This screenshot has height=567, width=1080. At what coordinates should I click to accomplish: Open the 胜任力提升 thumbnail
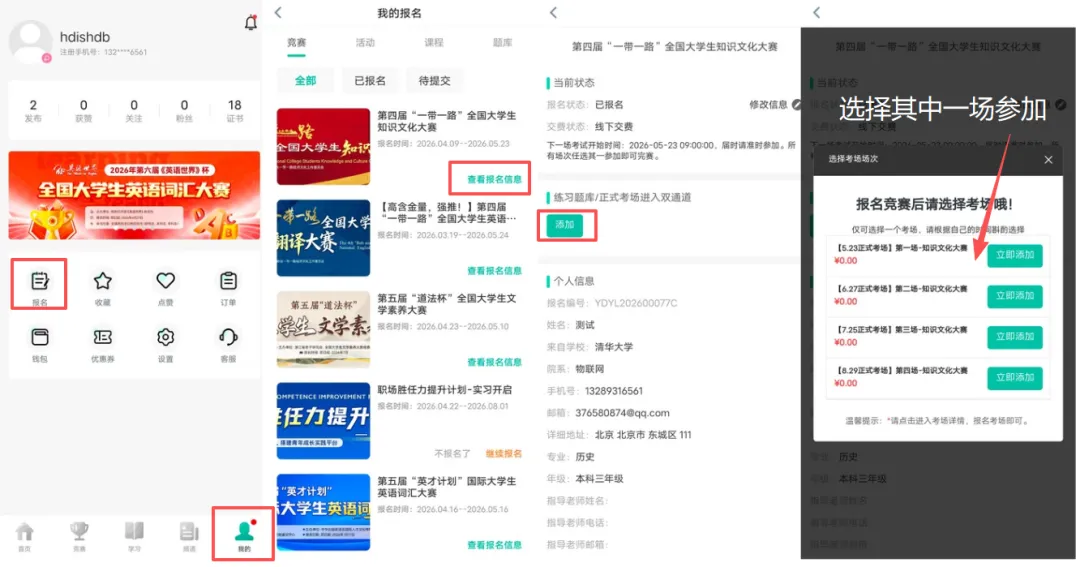323,421
